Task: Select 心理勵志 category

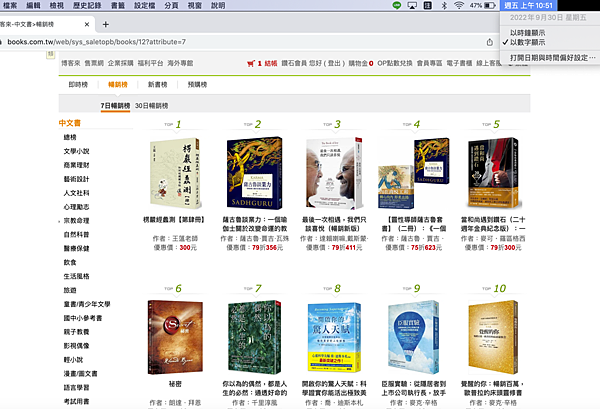Action: (x=77, y=207)
